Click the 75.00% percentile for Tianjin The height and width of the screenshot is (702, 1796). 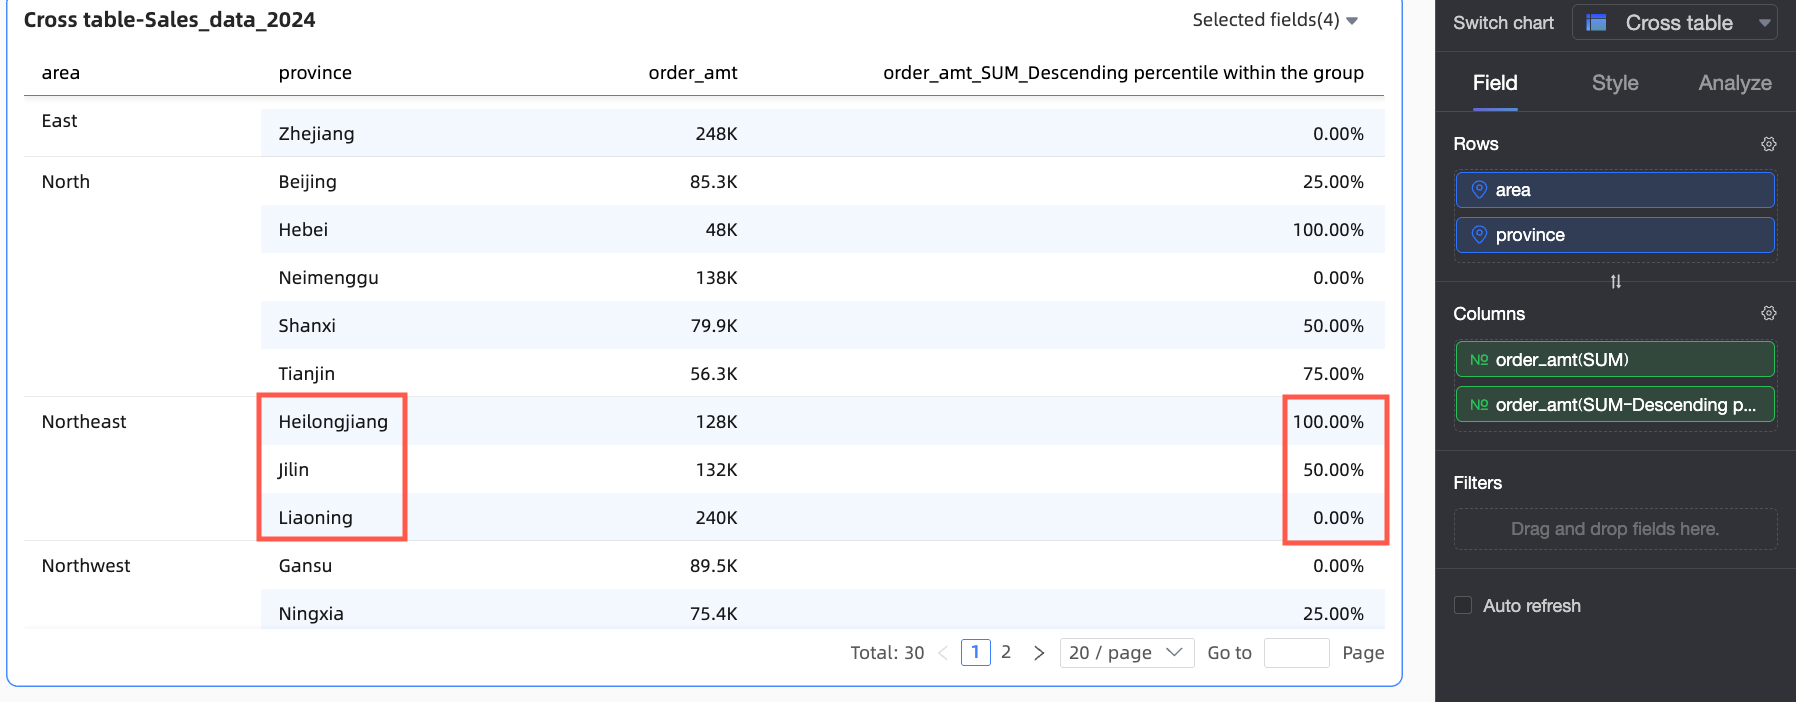(1333, 374)
